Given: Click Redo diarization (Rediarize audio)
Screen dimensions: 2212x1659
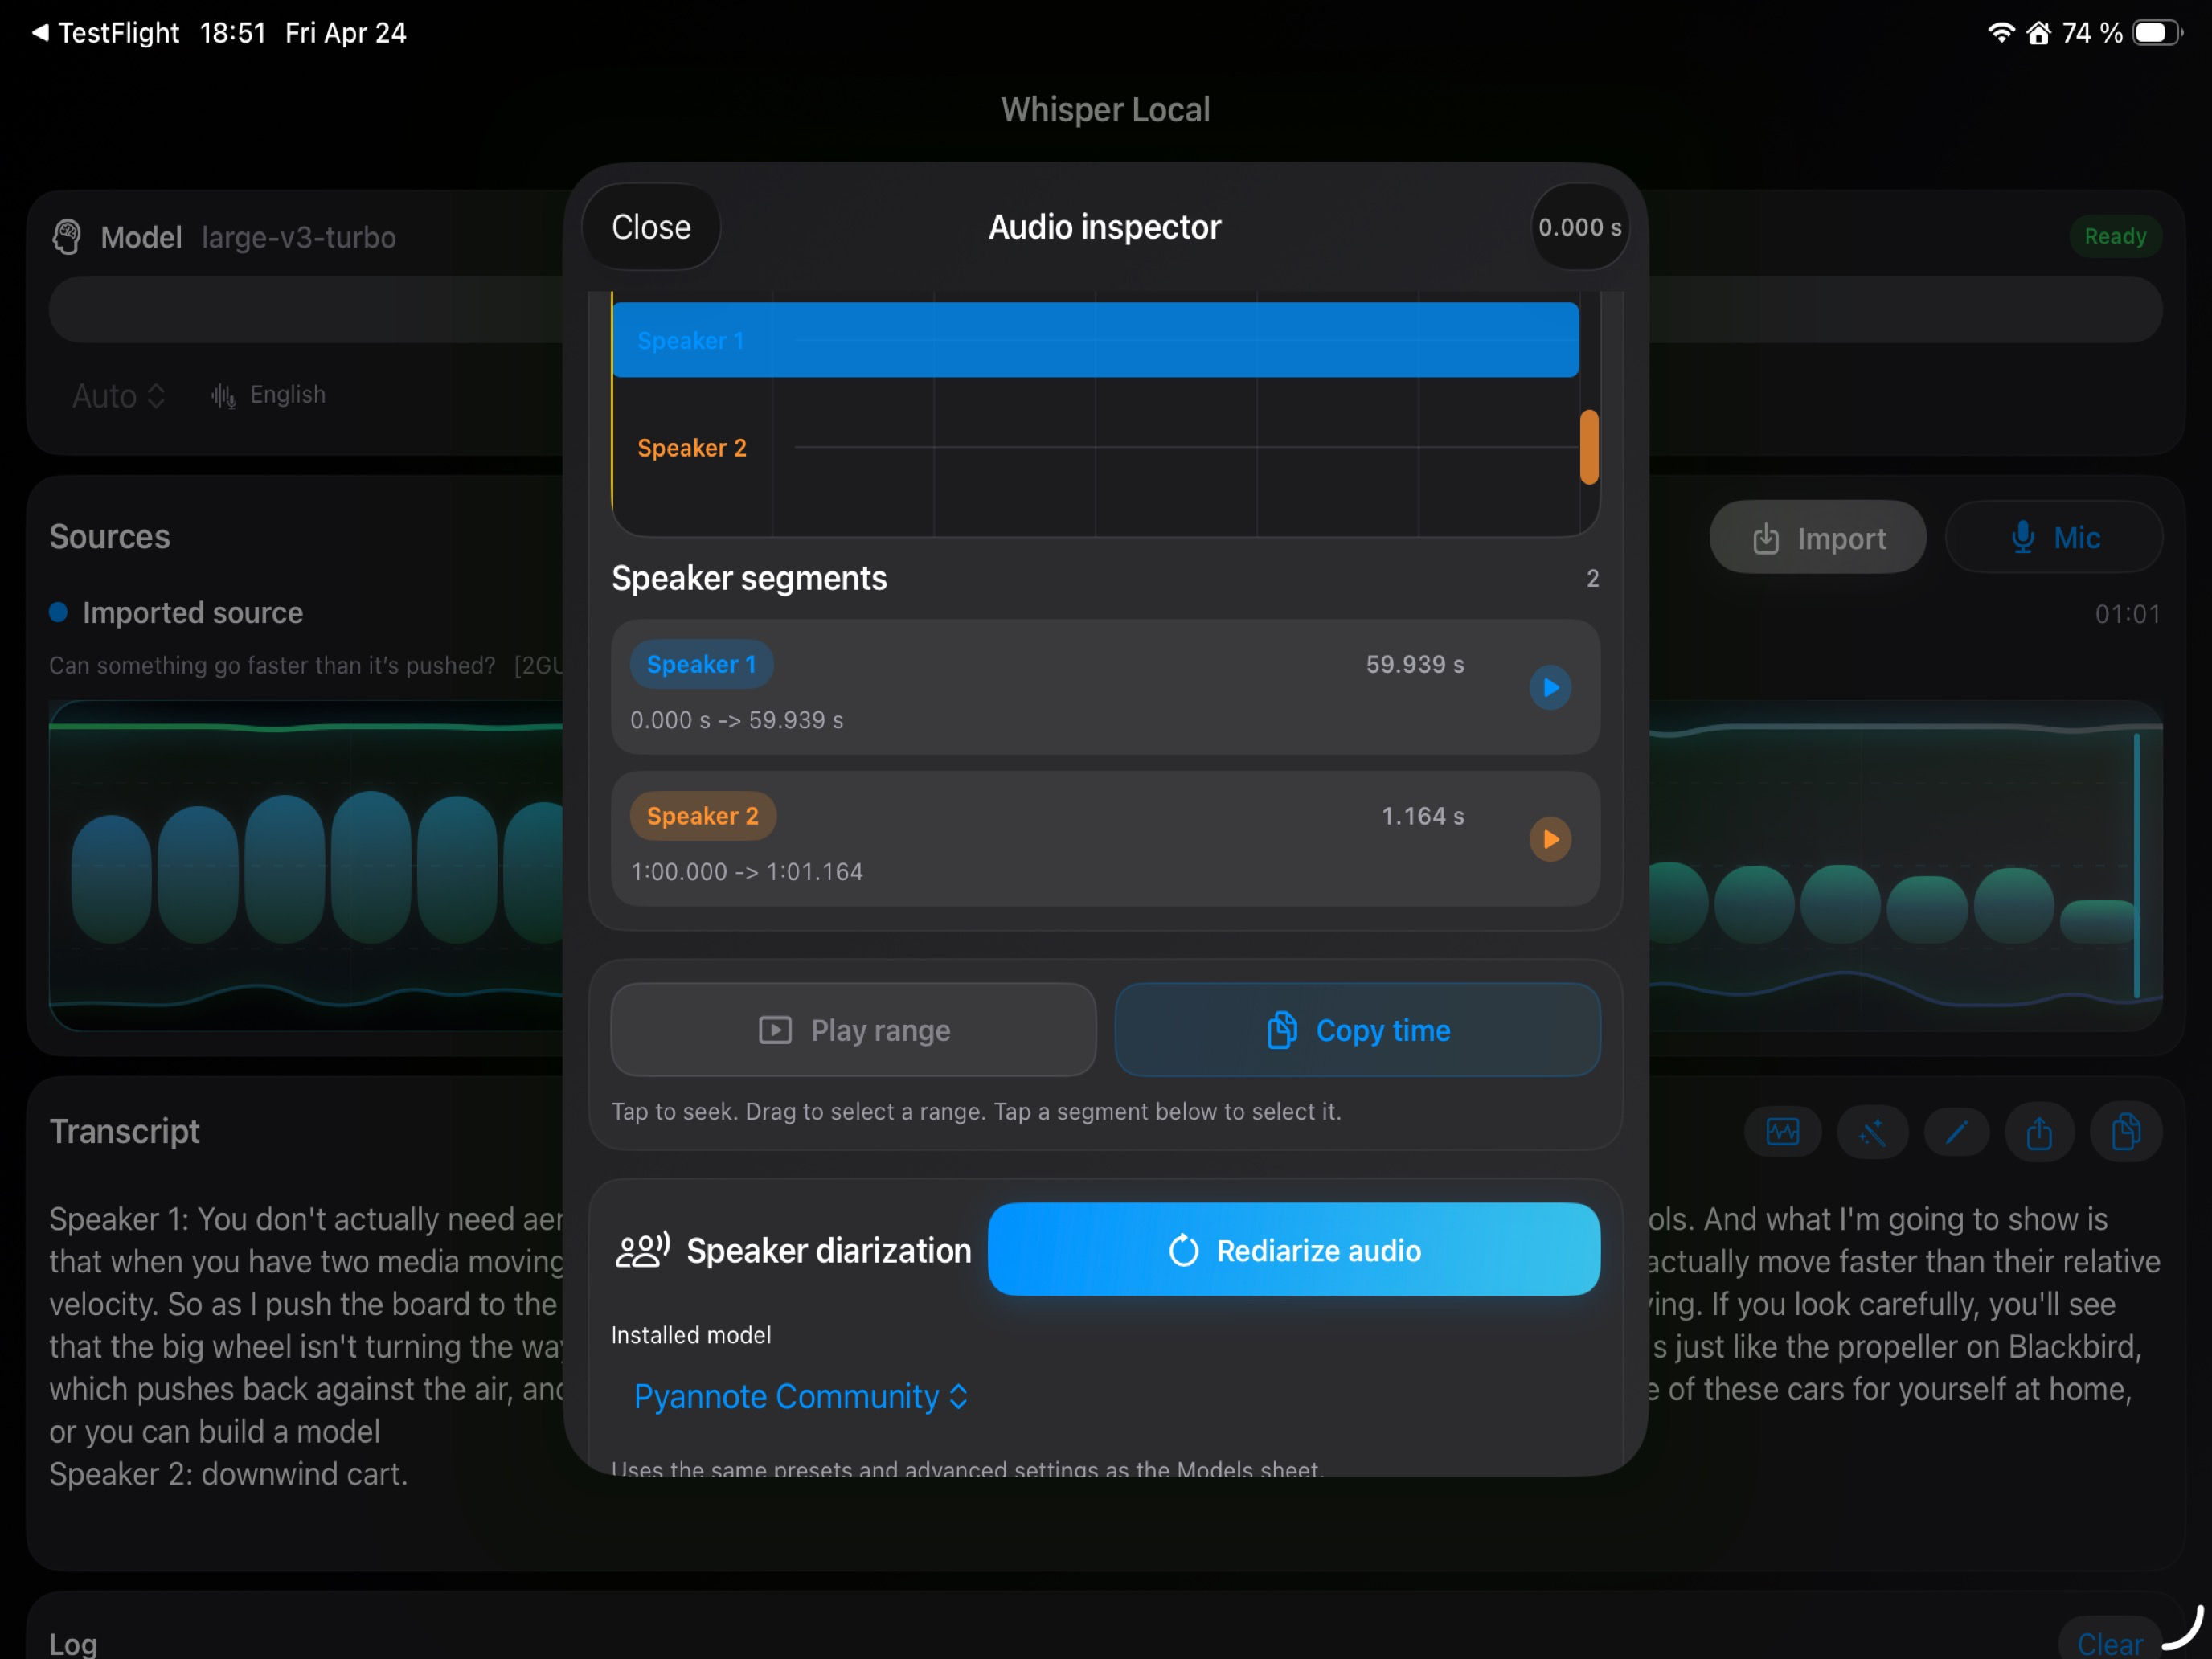Looking at the screenshot, I should coord(1293,1250).
